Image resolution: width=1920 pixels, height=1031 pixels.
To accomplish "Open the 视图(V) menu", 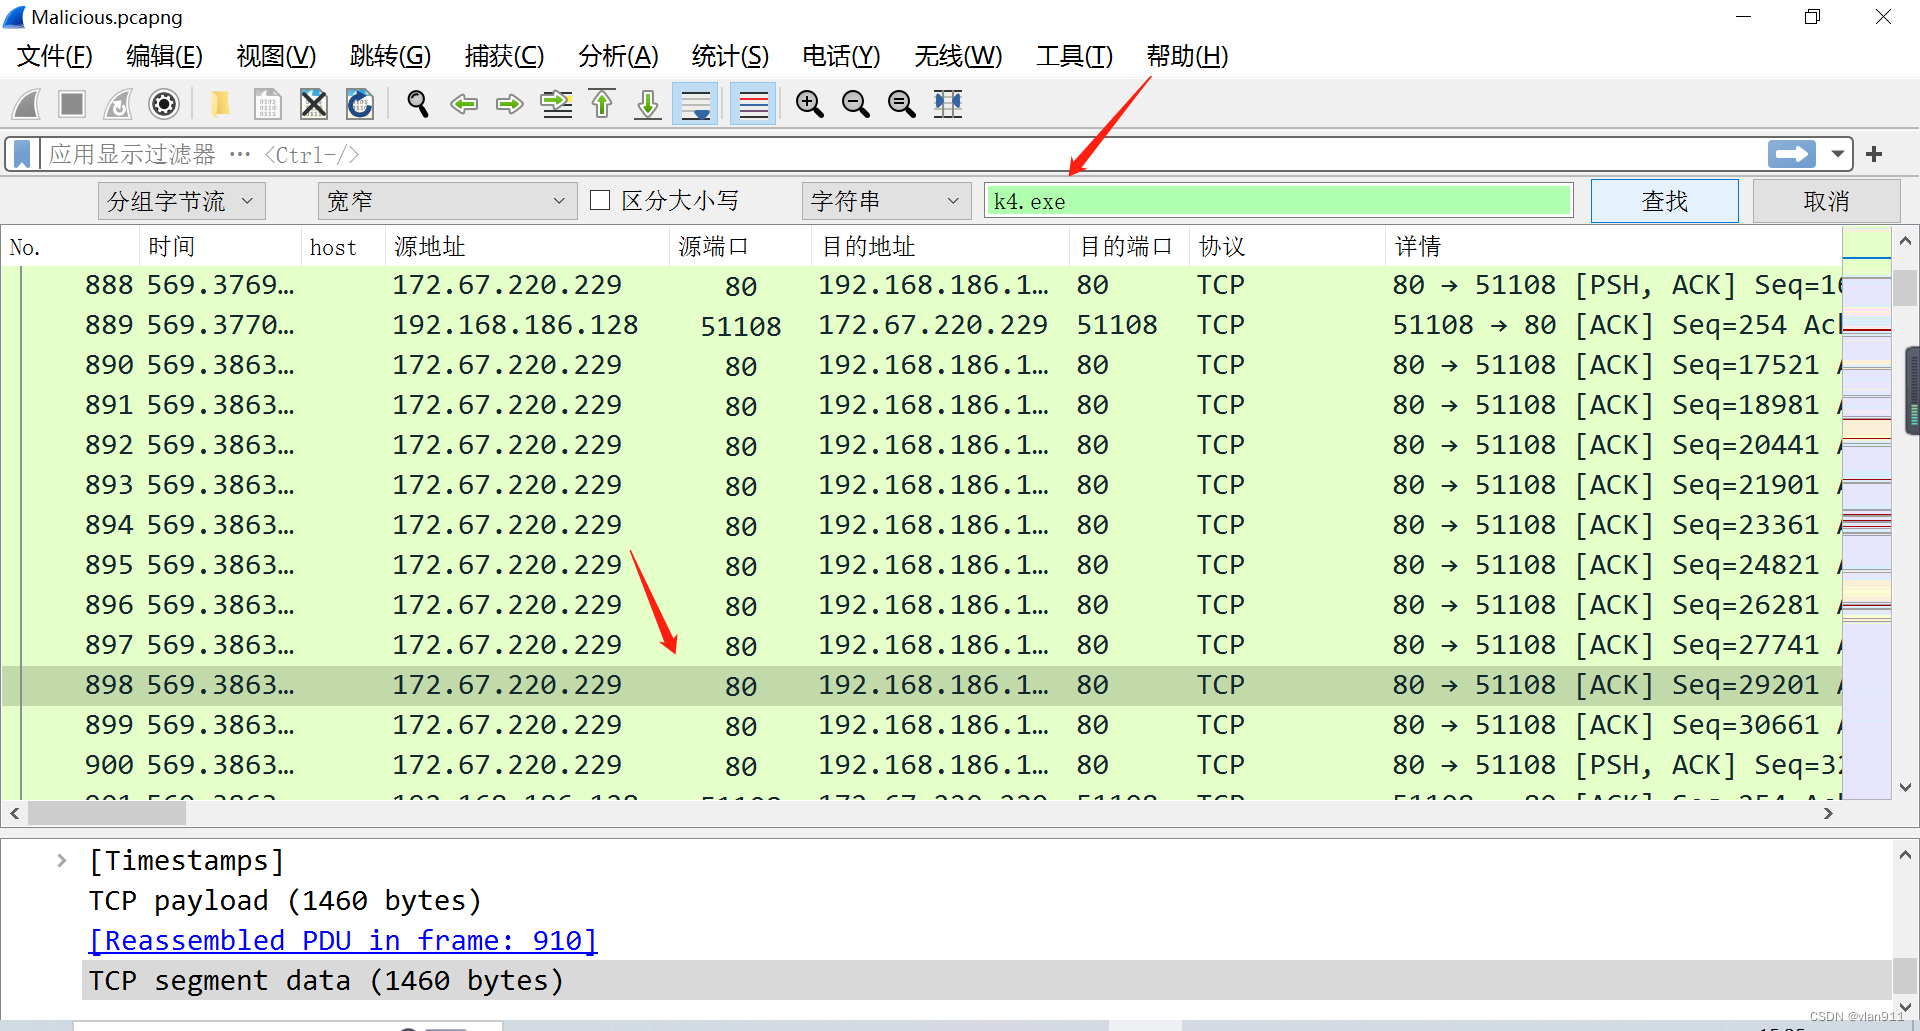I will point(276,56).
